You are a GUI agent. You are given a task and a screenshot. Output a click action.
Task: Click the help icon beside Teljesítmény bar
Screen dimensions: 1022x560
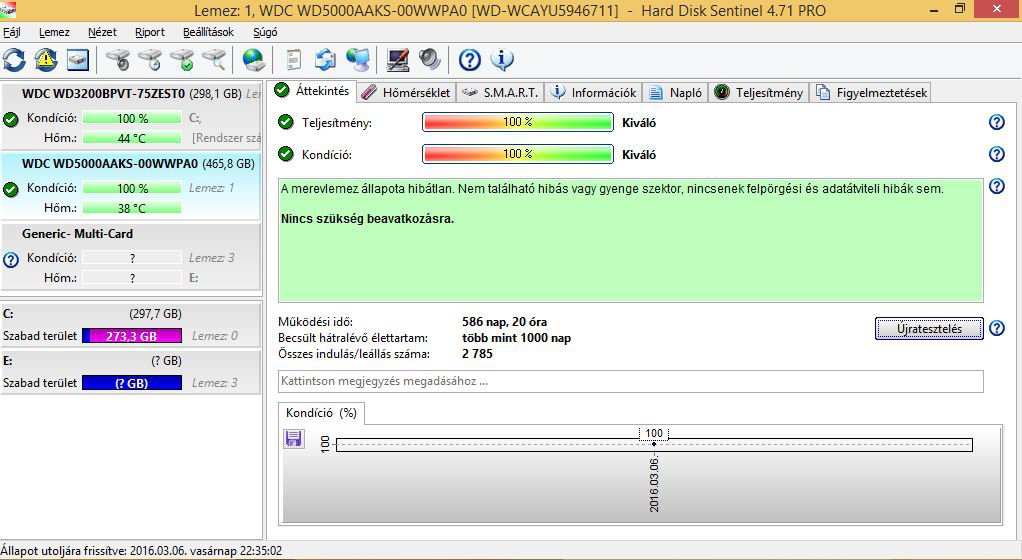click(x=997, y=122)
